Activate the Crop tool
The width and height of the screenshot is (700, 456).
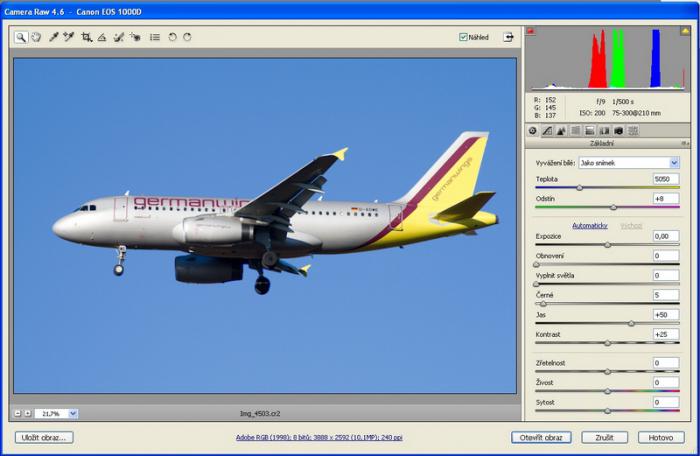pyautogui.click(x=87, y=37)
